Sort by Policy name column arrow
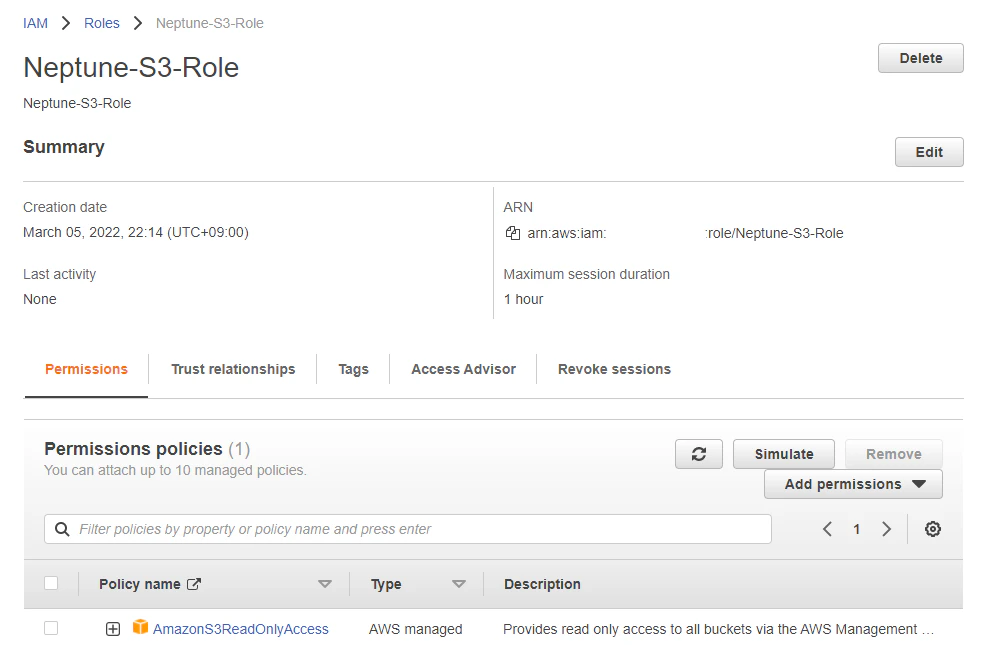 pyautogui.click(x=325, y=584)
